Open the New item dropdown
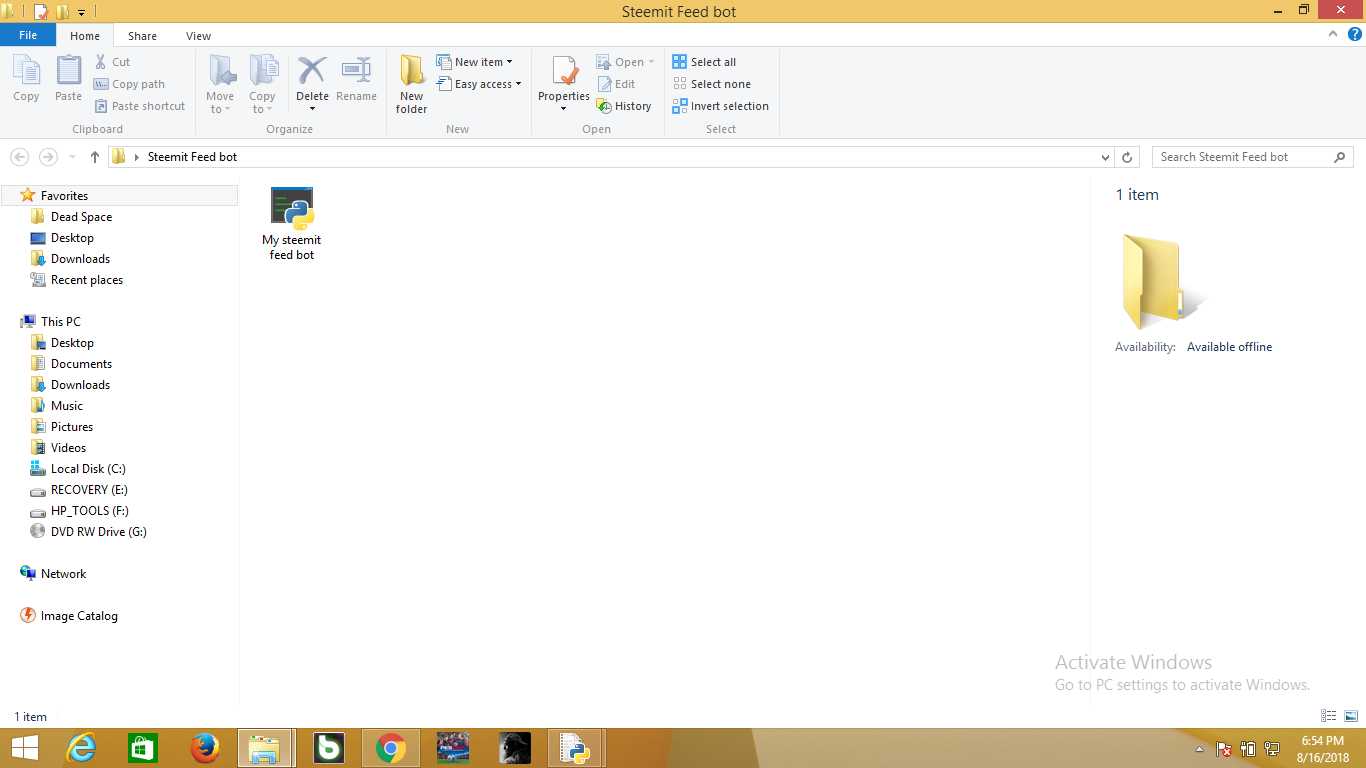This screenshot has height=768, width=1366. (475, 62)
